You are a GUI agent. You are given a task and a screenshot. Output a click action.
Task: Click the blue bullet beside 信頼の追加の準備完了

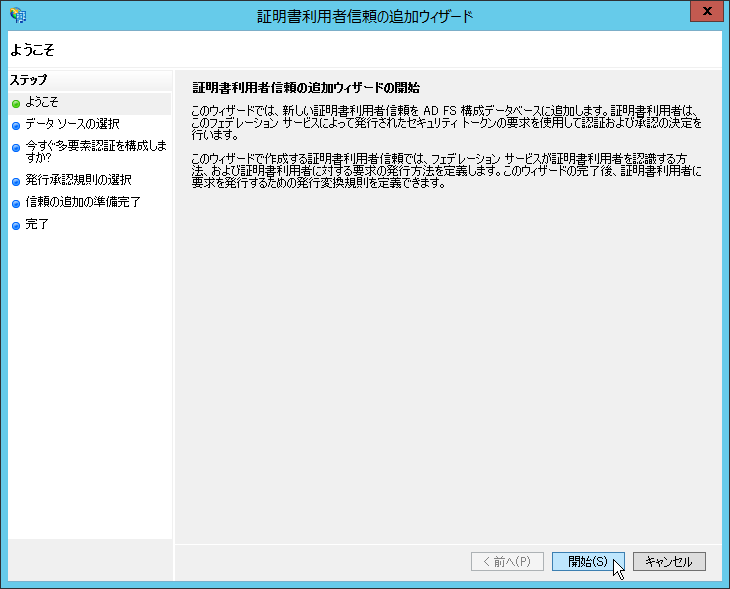16,203
